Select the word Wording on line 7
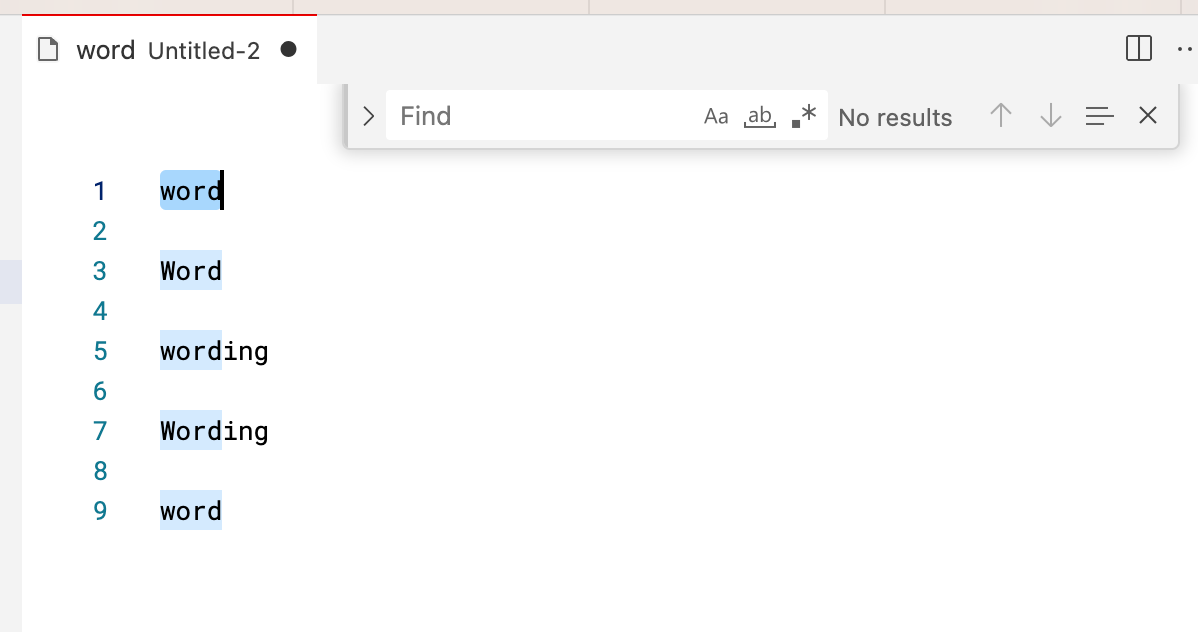 click(214, 431)
